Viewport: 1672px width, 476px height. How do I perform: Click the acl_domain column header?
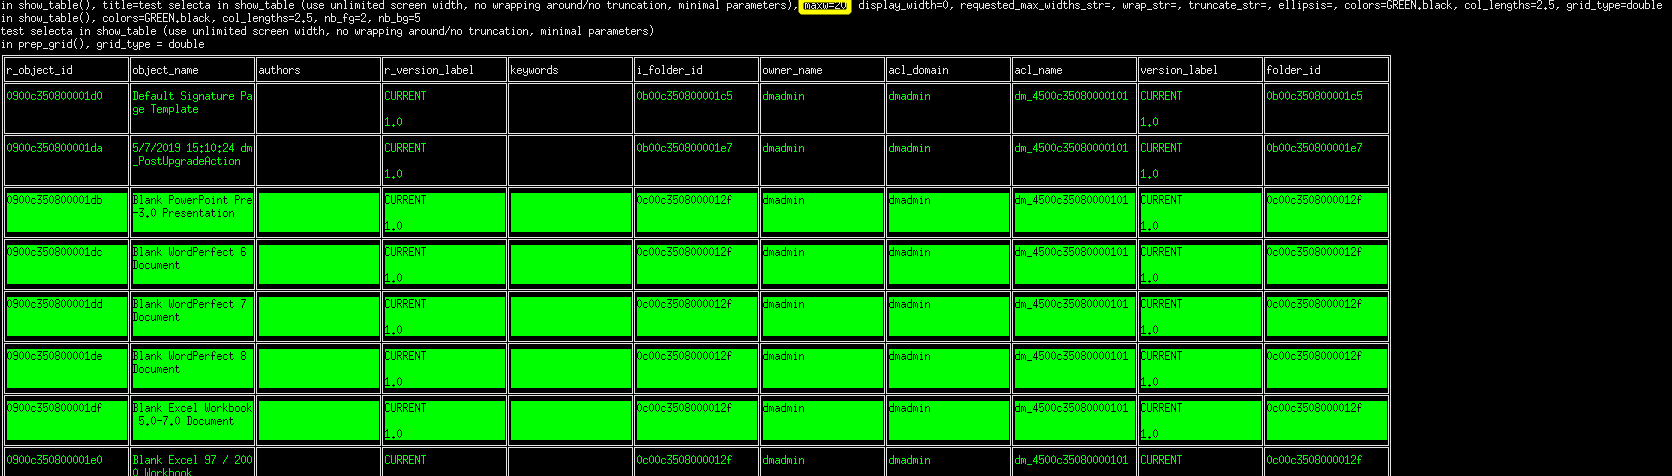[949, 70]
